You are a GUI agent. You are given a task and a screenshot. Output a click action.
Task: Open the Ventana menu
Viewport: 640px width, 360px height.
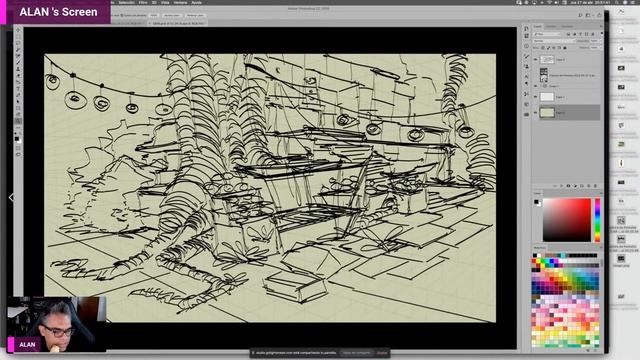180,2
